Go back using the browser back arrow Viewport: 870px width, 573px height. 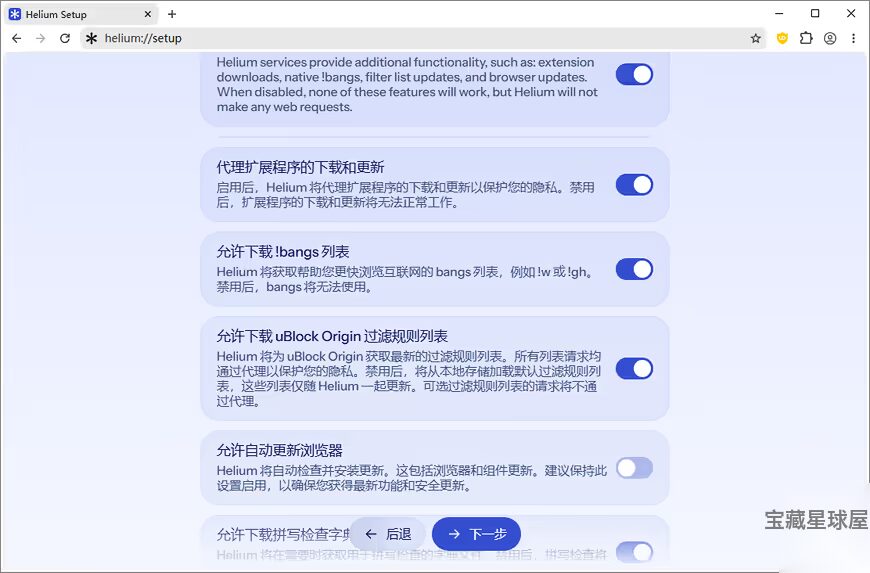[x=17, y=38]
